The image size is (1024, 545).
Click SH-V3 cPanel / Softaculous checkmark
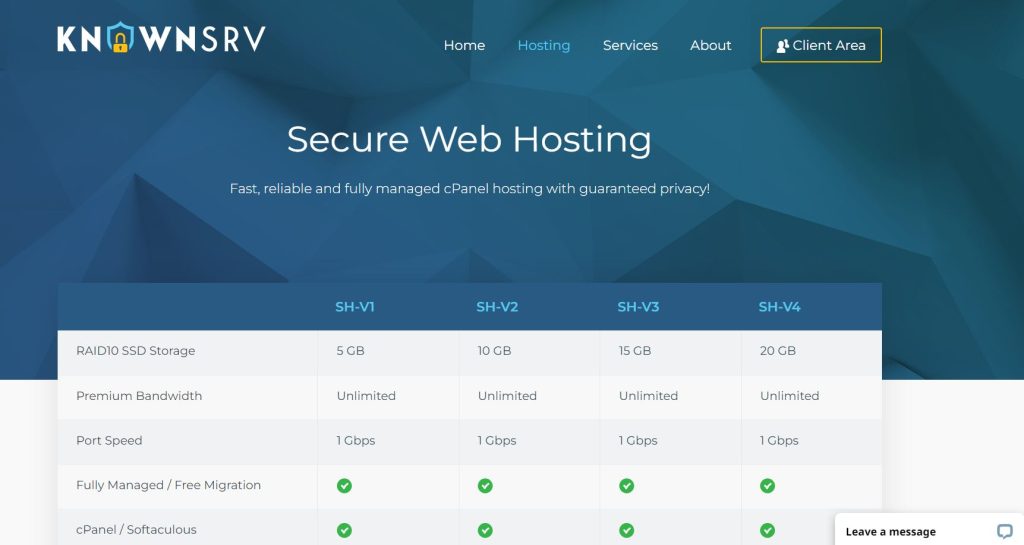pyautogui.click(x=626, y=530)
